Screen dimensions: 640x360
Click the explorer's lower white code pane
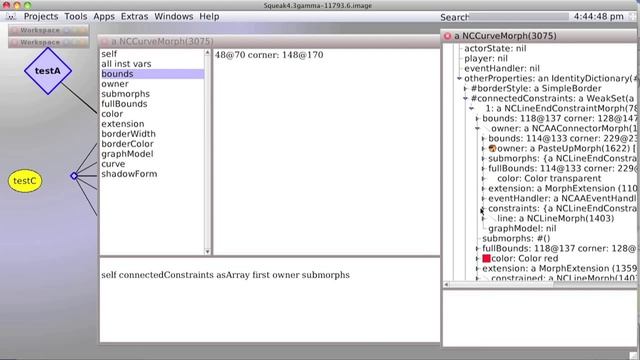(540, 318)
